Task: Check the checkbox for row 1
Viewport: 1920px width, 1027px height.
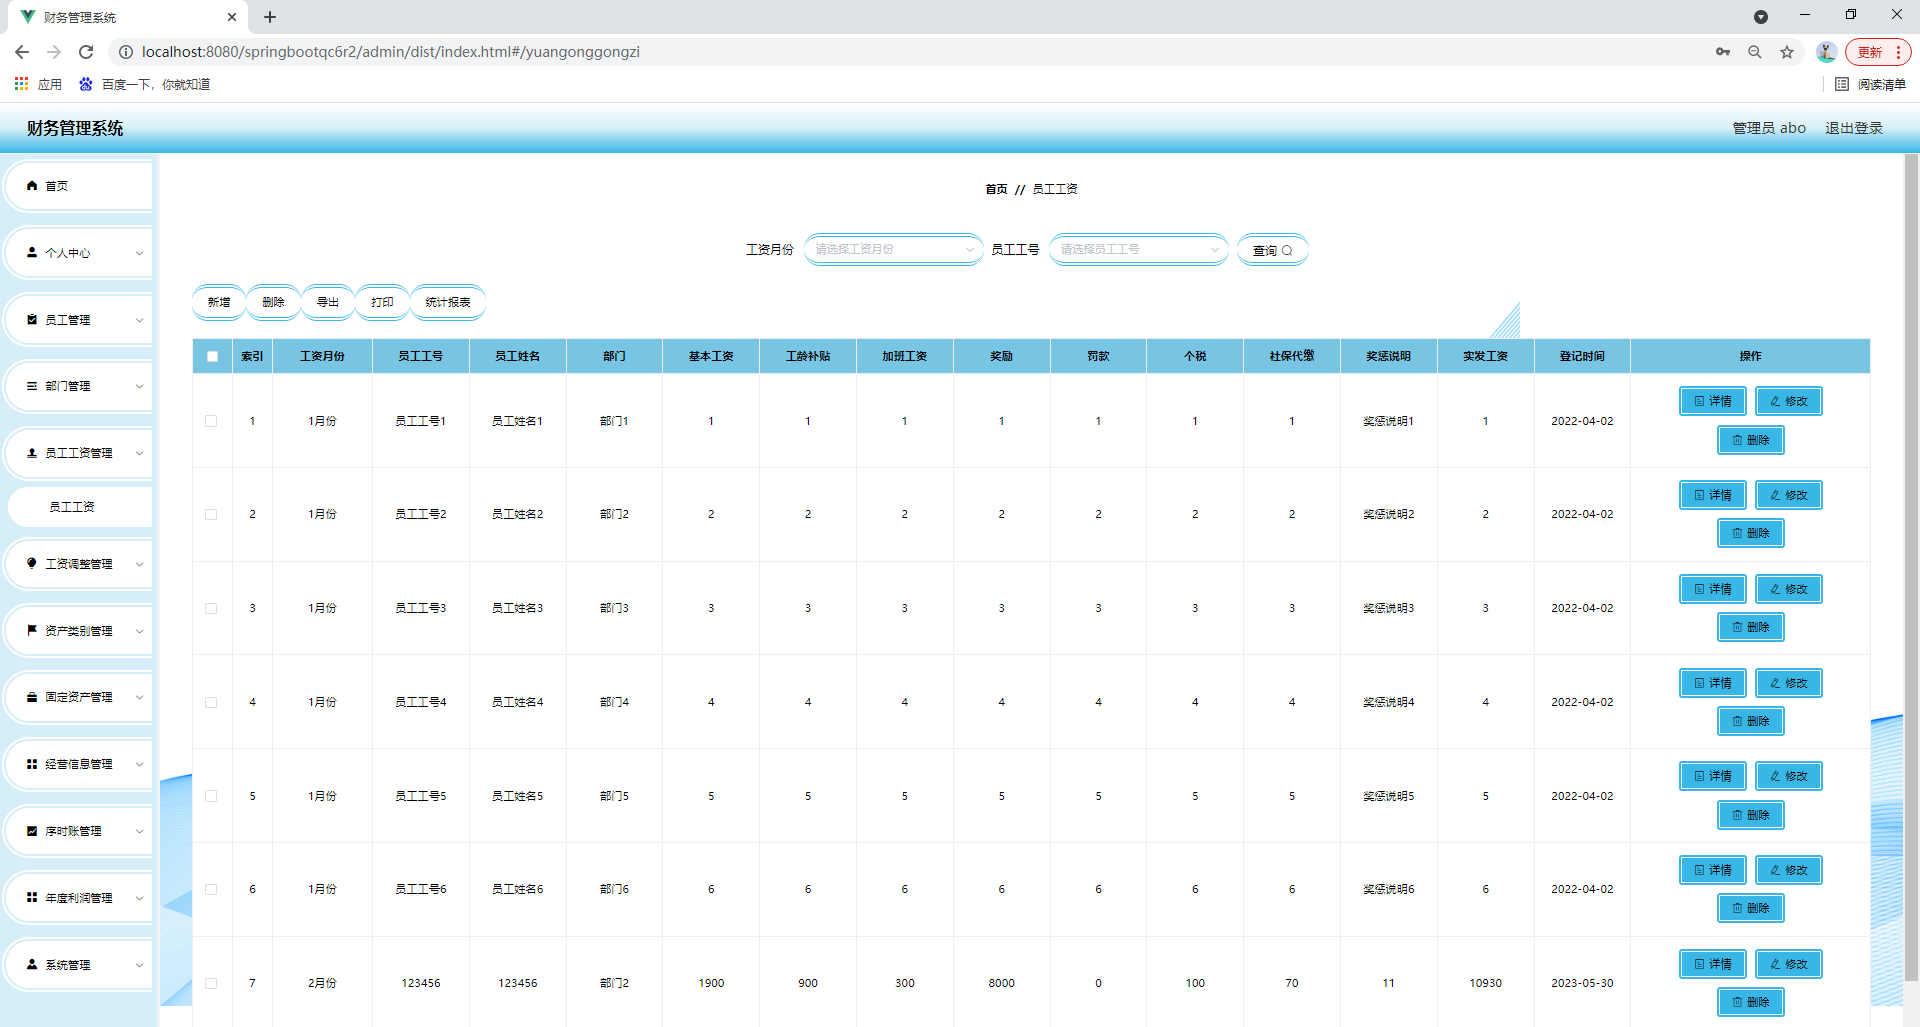Action: (x=211, y=421)
